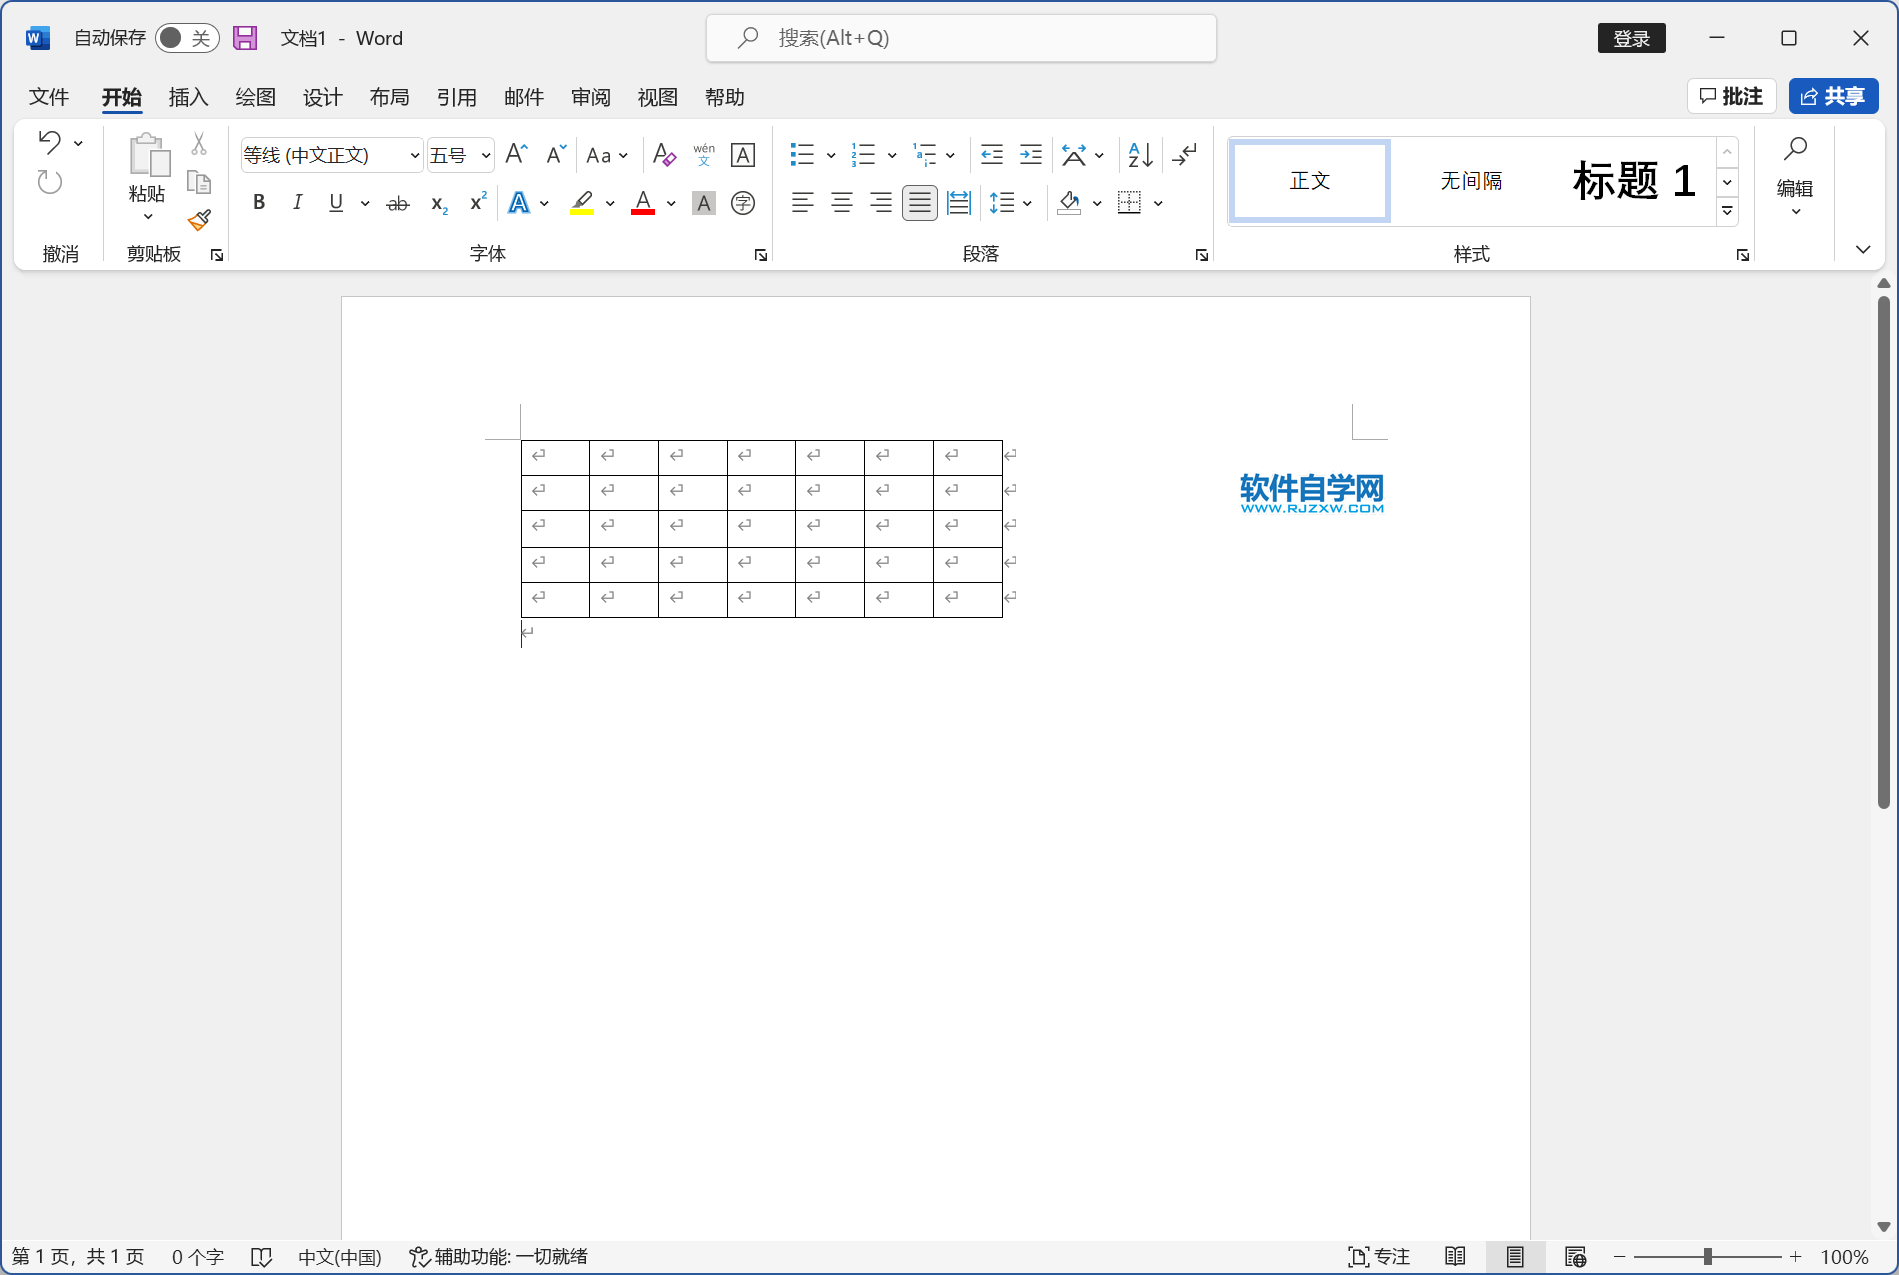This screenshot has height=1275, width=1899.
Task: Open the sort dialog via A-Z icon
Action: point(1138,155)
